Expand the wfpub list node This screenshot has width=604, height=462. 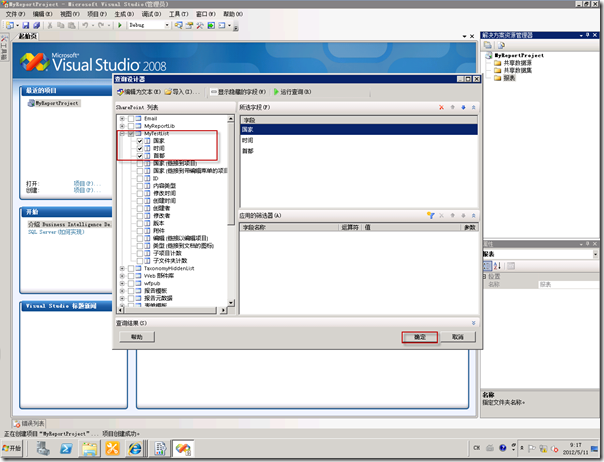[122, 283]
